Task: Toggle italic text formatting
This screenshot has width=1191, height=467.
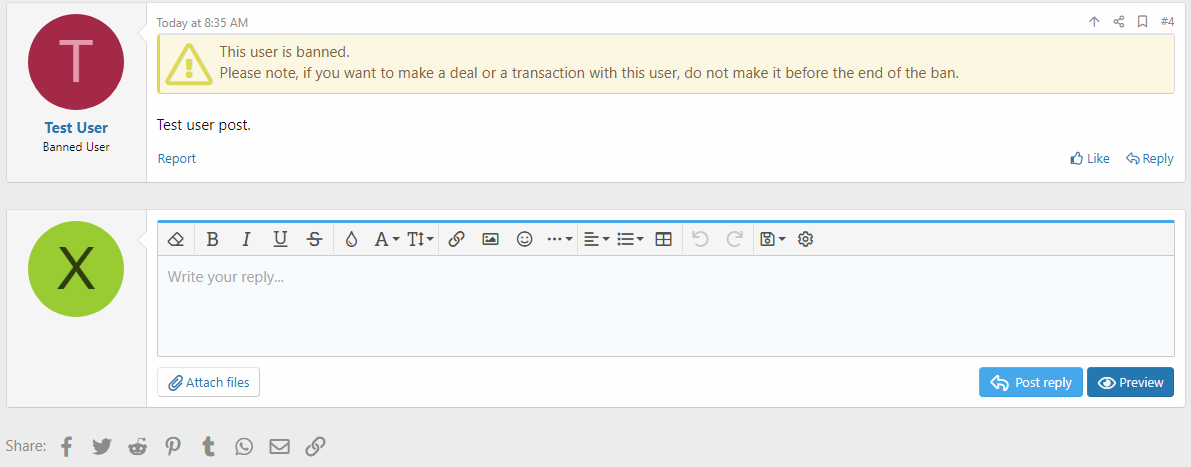Action: (x=246, y=239)
